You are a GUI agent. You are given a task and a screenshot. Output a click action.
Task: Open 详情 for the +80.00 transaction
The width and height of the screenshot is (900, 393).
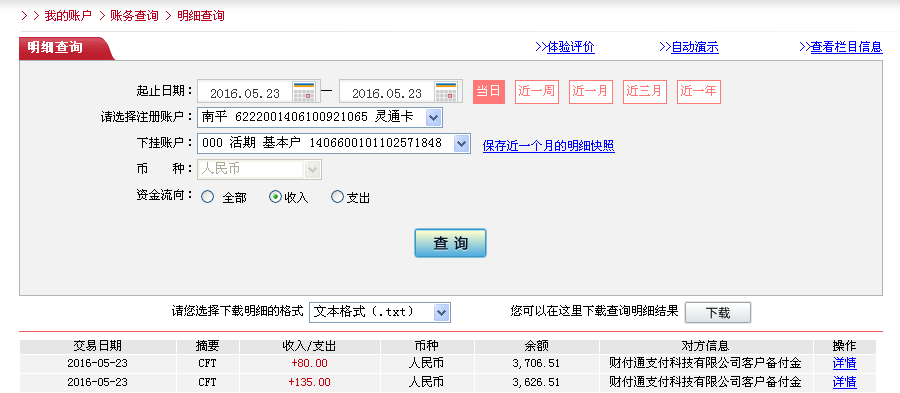pyautogui.click(x=844, y=363)
